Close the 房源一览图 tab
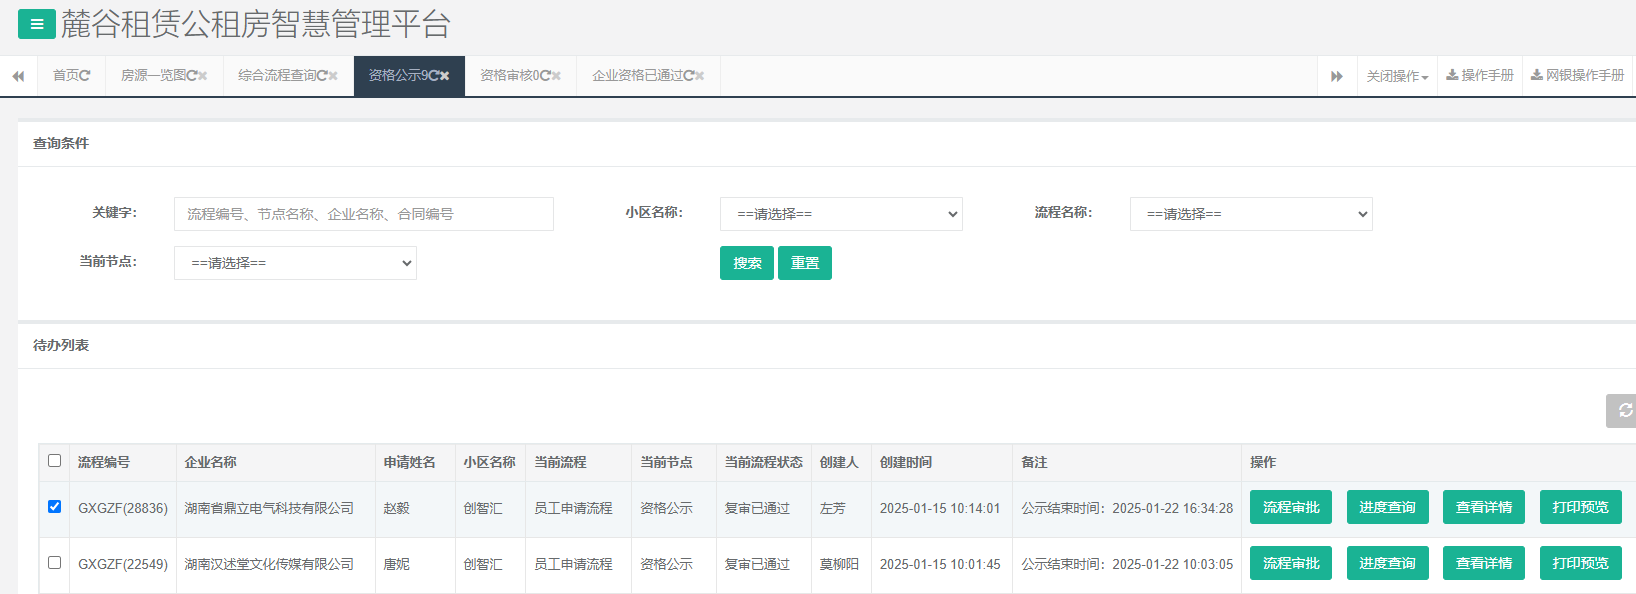 tap(203, 76)
